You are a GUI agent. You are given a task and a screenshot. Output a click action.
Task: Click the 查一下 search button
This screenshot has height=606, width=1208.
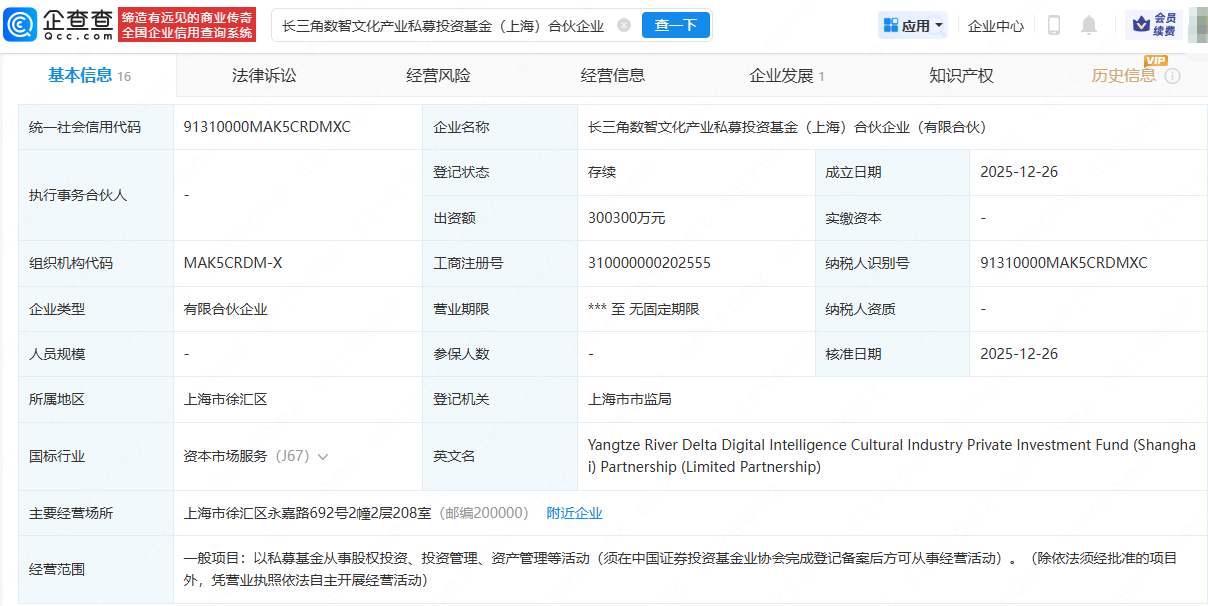676,25
